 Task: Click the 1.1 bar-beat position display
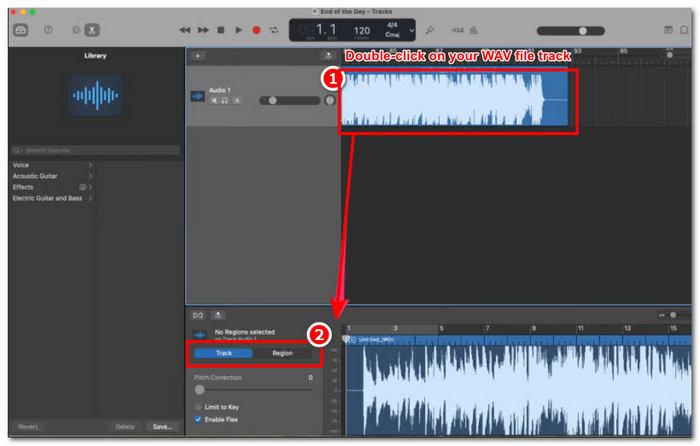click(x=325, y=30)
